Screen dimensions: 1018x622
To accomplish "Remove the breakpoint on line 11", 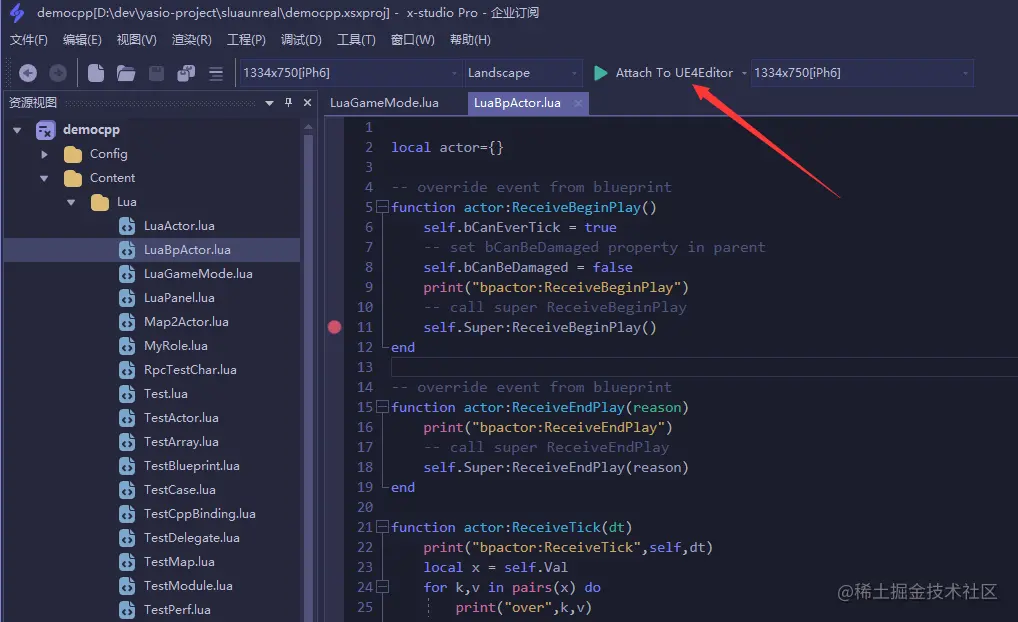I will (x=334, y=327).
